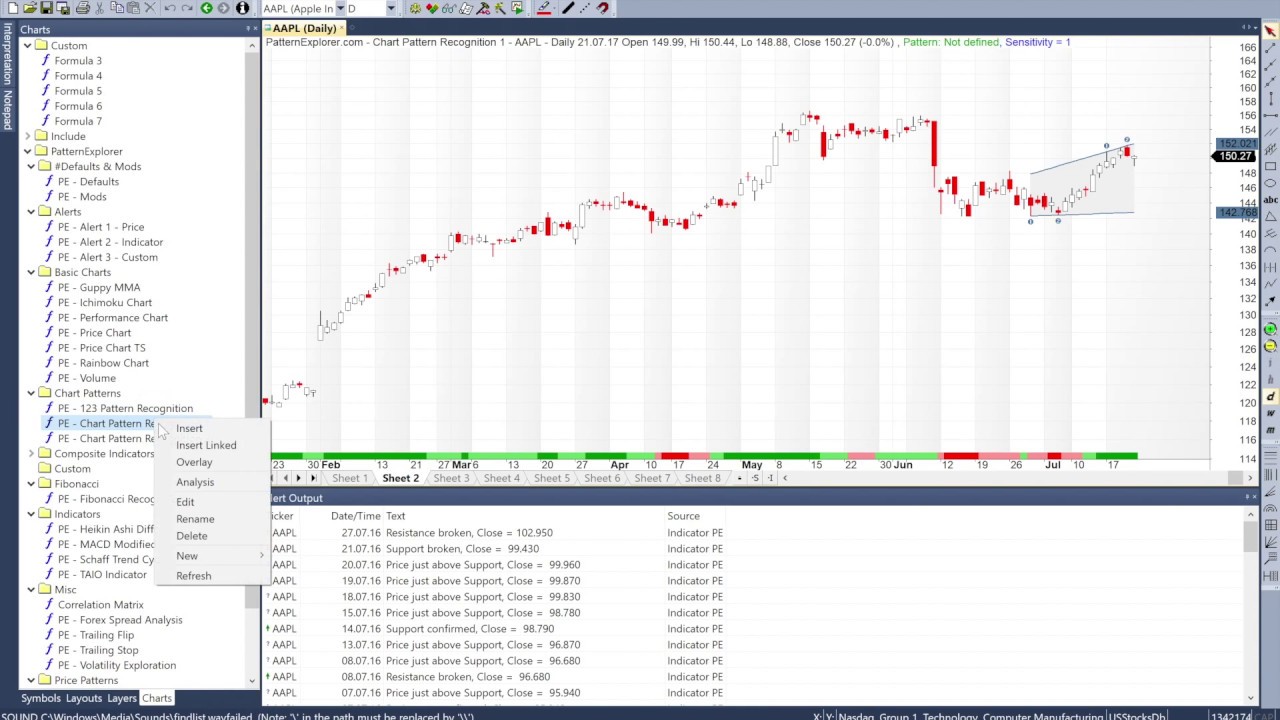Select the Horizontal line drawing tool
The width and height of the screenshot is (1280, 720).
1270,116
